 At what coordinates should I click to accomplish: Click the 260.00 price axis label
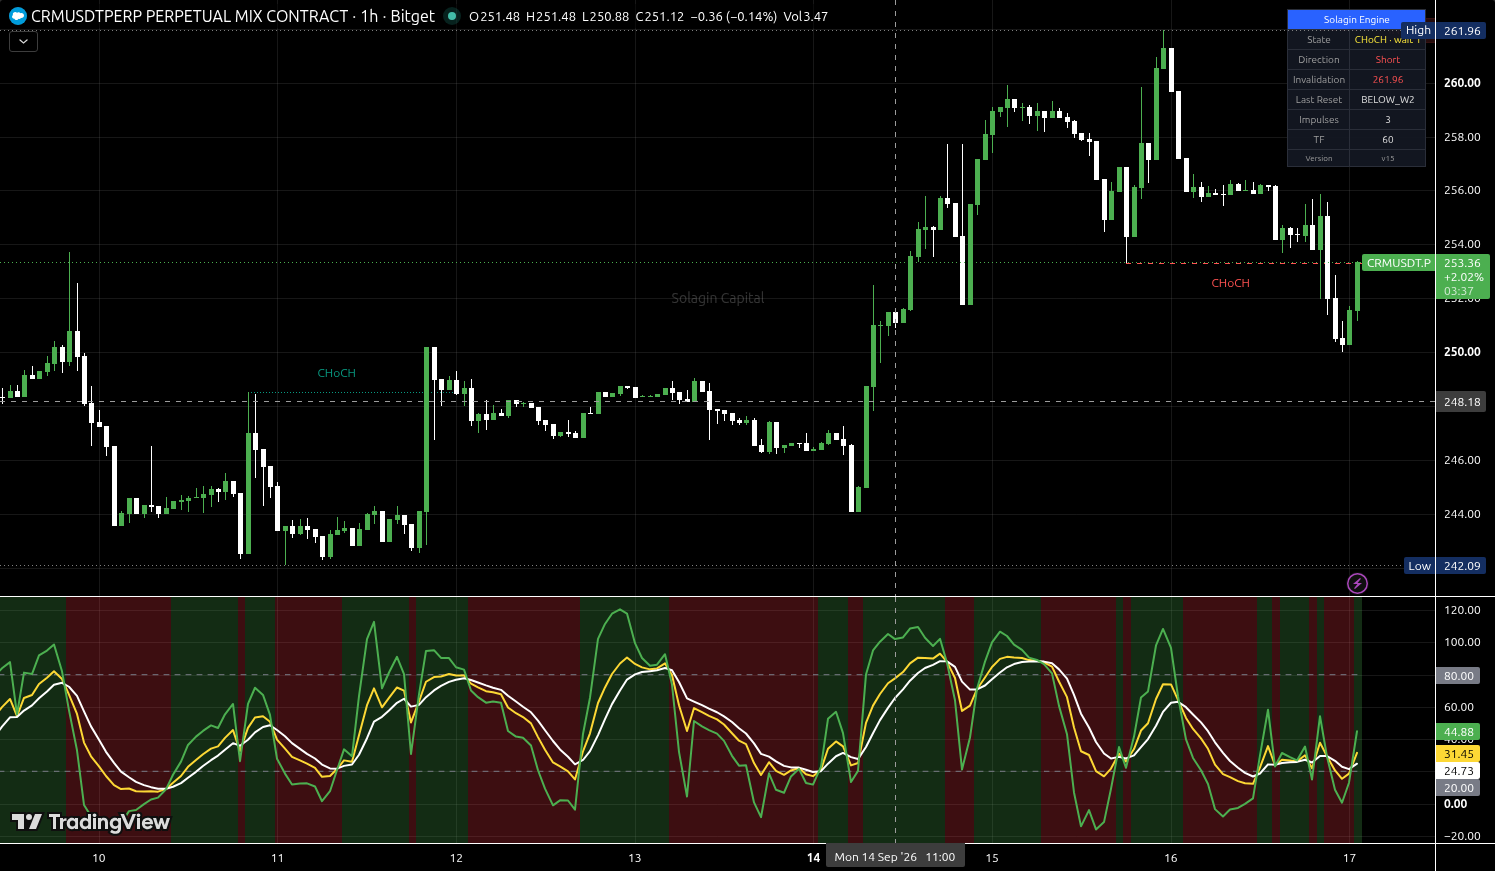tap(1462, 83)
